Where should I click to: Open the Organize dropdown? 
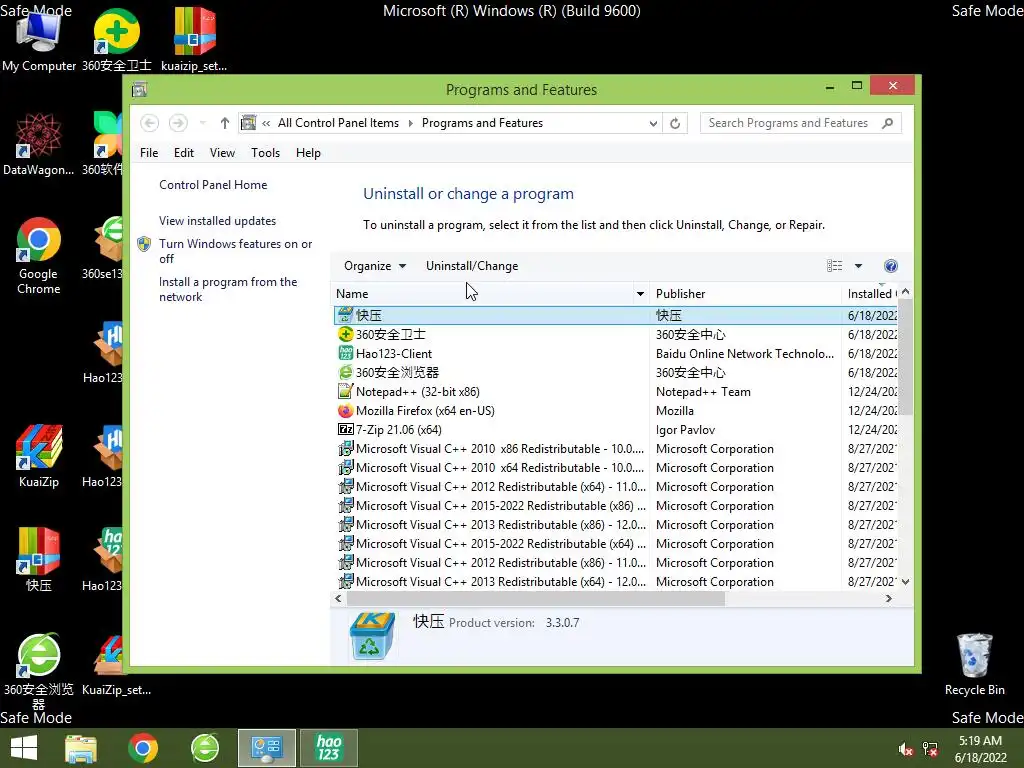pyautogui.click(x=375, y=266)
